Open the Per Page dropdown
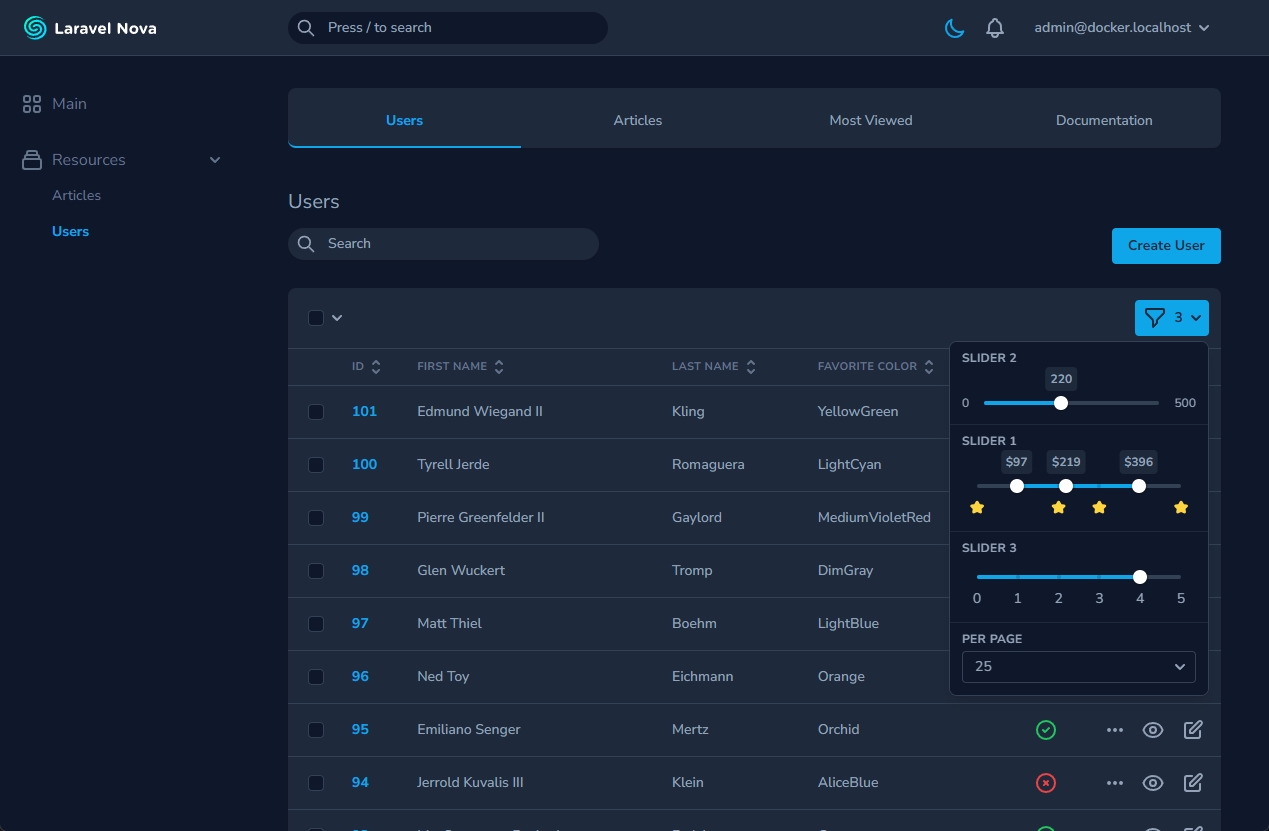 (x=1078, y=666)
